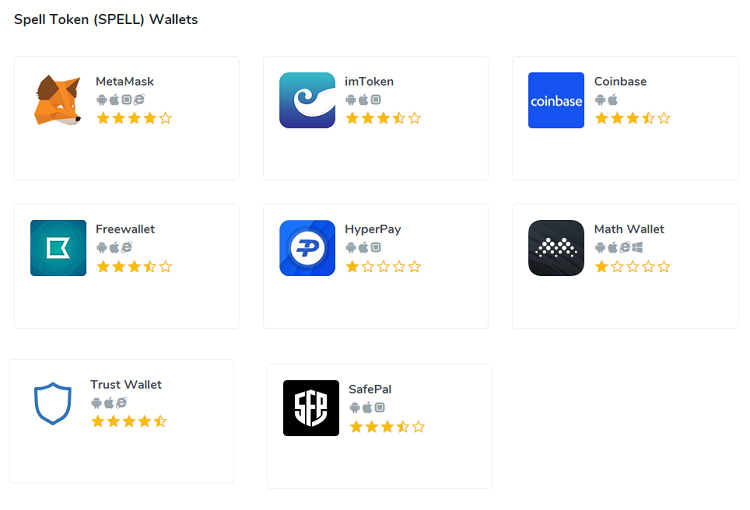Viewport: 750px width, 510px height.
Task: Click the MetaMask fox logo
Action: [x=58, y=100]
